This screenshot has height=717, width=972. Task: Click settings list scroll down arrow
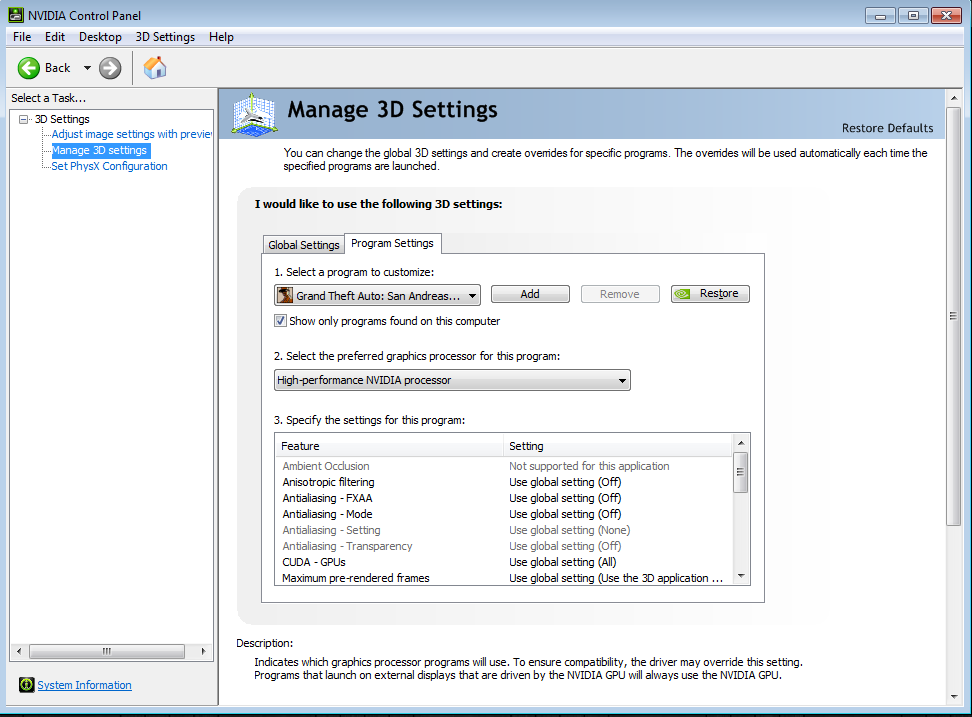click(x=741, y=576)
